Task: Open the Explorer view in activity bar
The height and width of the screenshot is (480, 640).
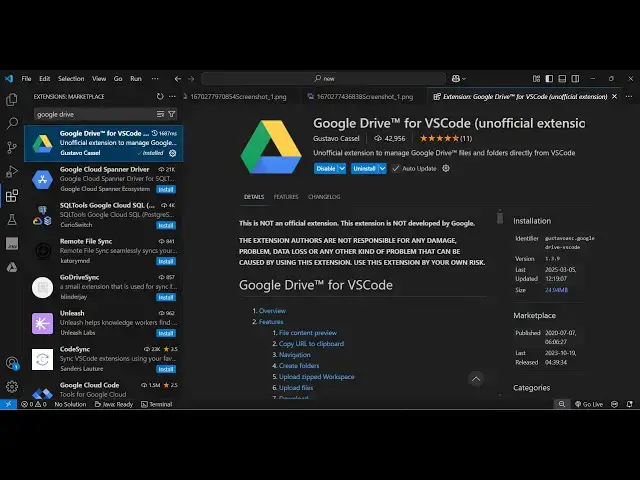Action: 12,99
